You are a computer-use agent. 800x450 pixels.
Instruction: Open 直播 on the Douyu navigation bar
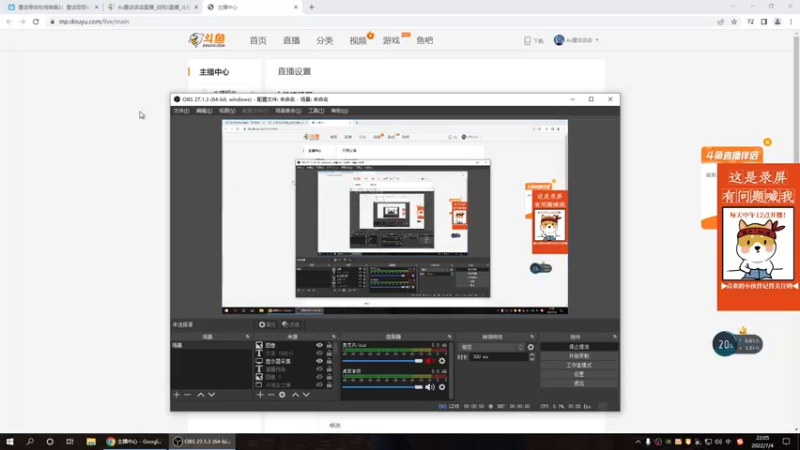coord(291,40)
